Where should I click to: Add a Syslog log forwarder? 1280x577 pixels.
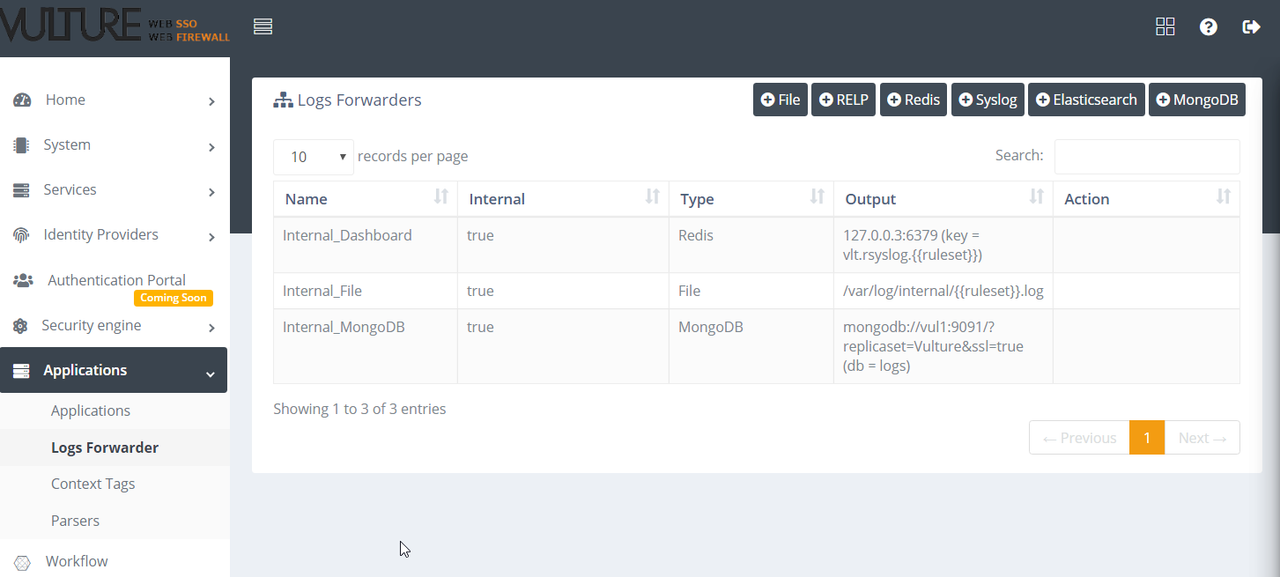click(988, 100)
